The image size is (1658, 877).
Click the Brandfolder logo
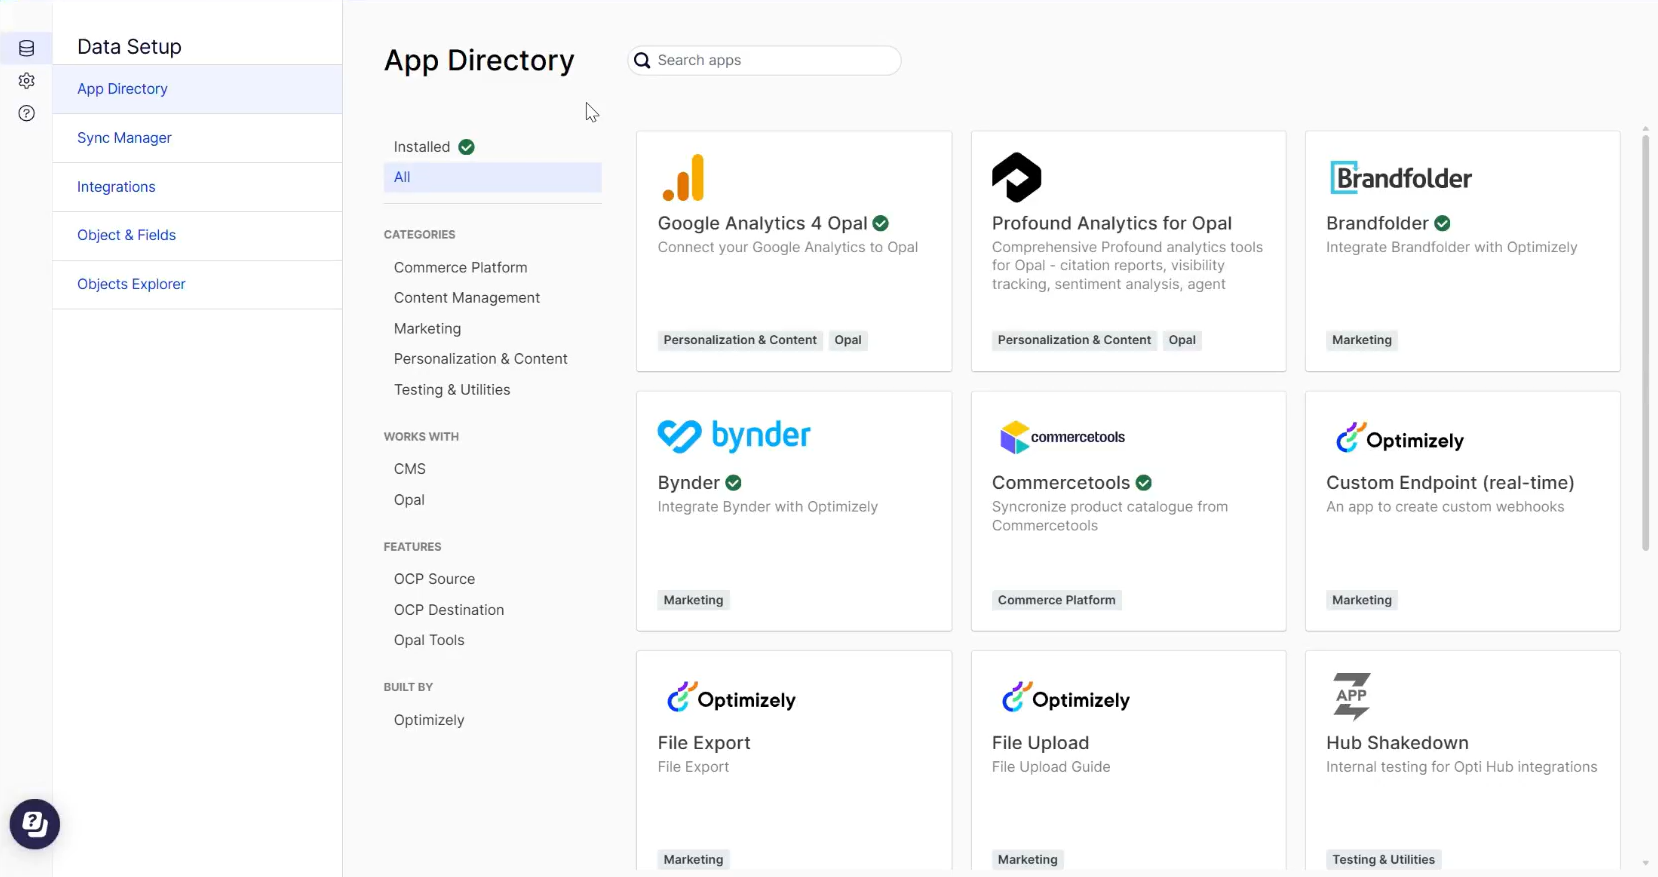(1401, 178)
